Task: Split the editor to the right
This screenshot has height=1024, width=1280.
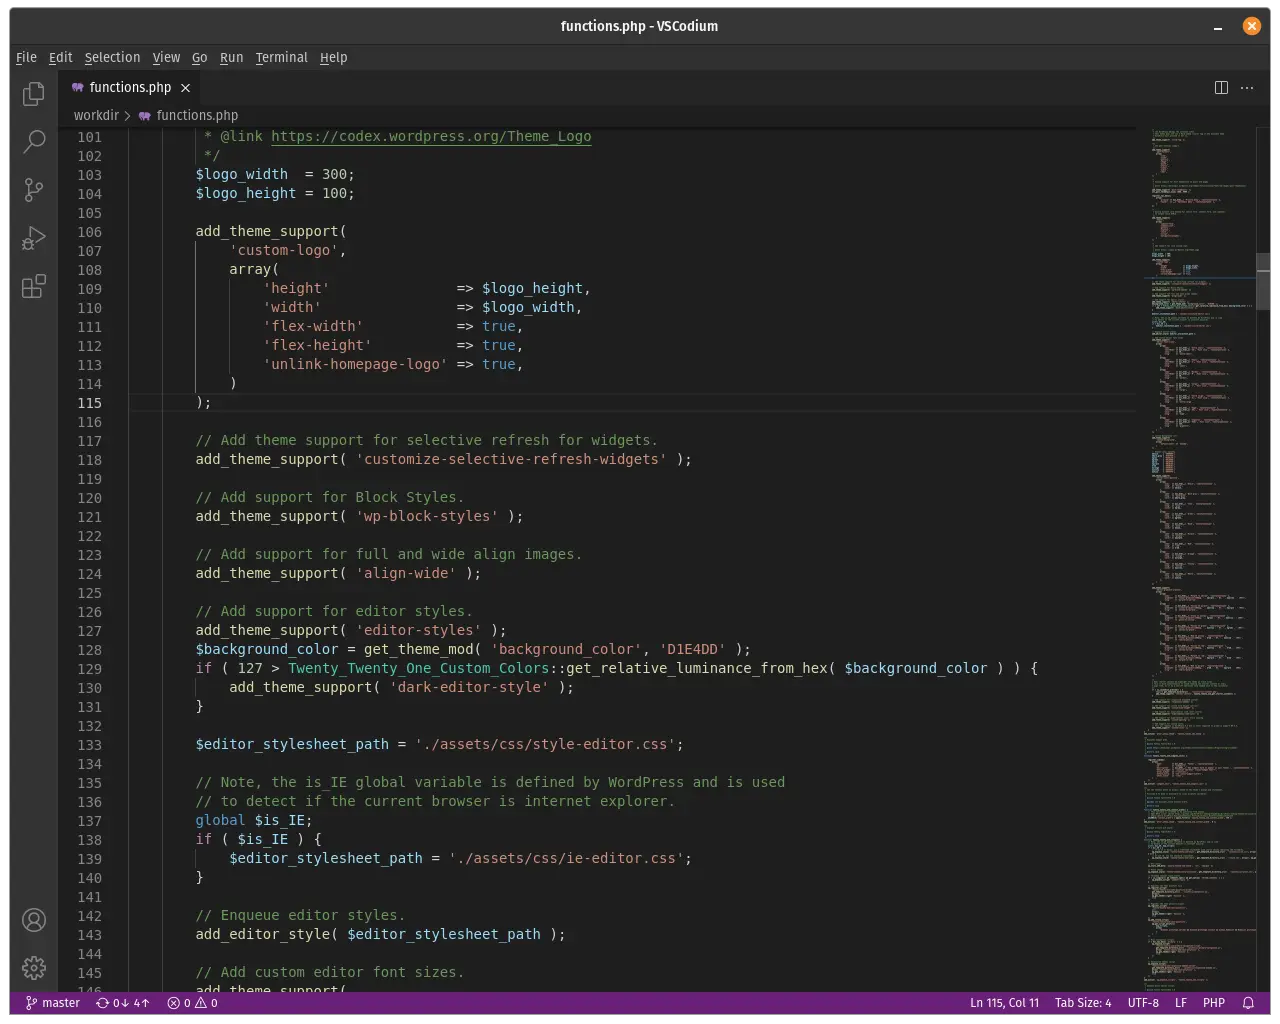Action: click(x=1221, y=88)
